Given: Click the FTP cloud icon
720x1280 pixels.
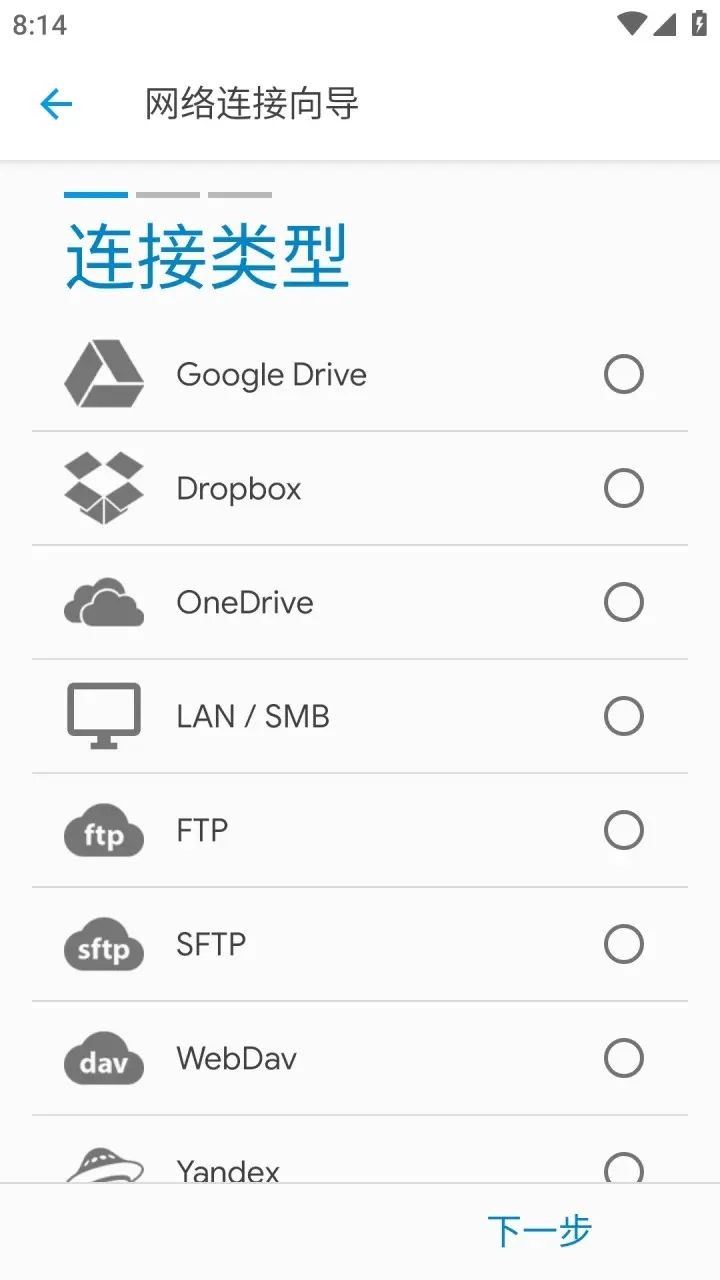Looking at the screenshot, I should click(104, 831).
